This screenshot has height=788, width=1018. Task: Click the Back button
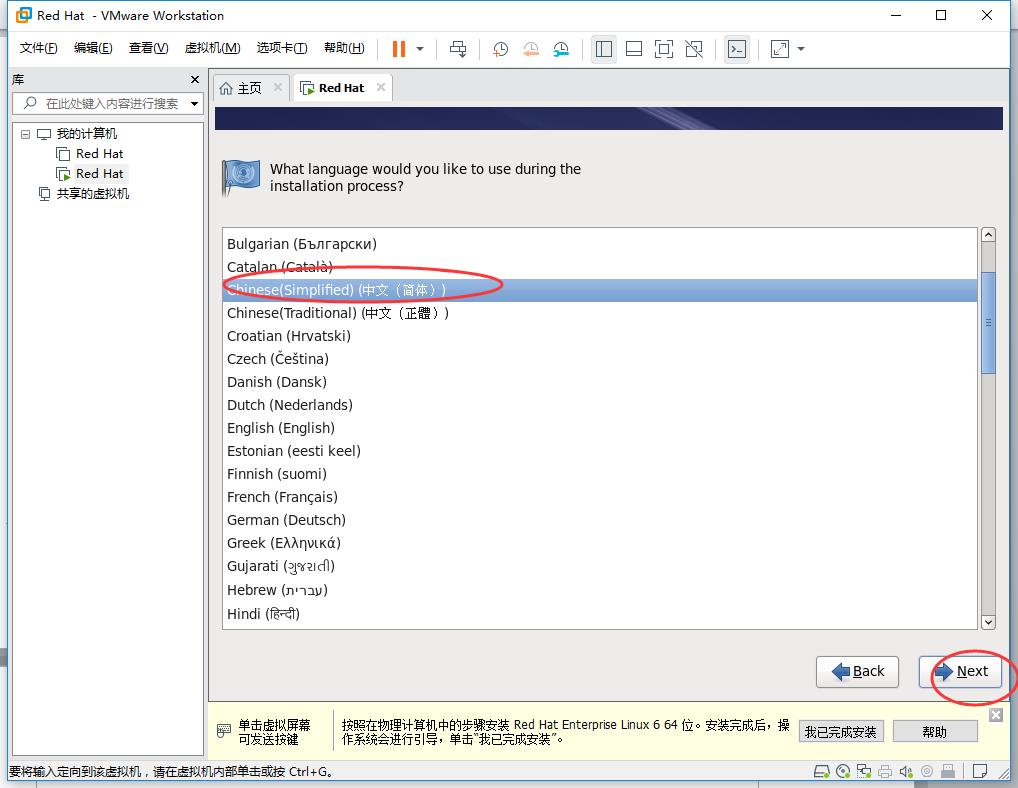[857, 671]
